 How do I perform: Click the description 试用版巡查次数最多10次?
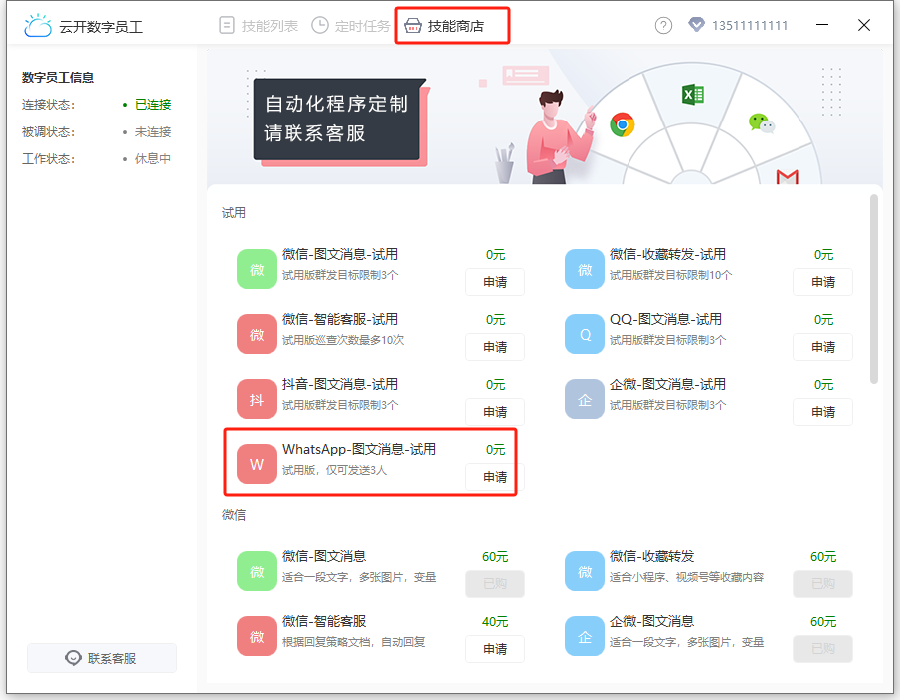[343, 340]
